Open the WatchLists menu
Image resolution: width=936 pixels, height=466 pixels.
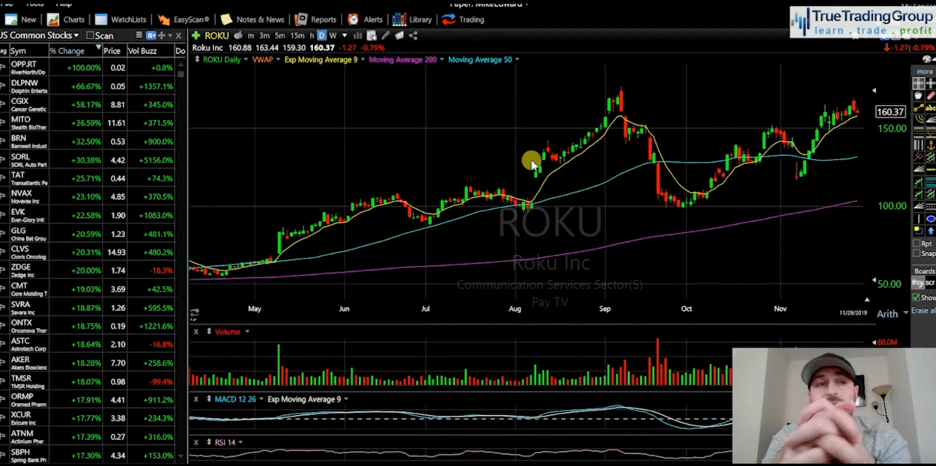[123, 20]
